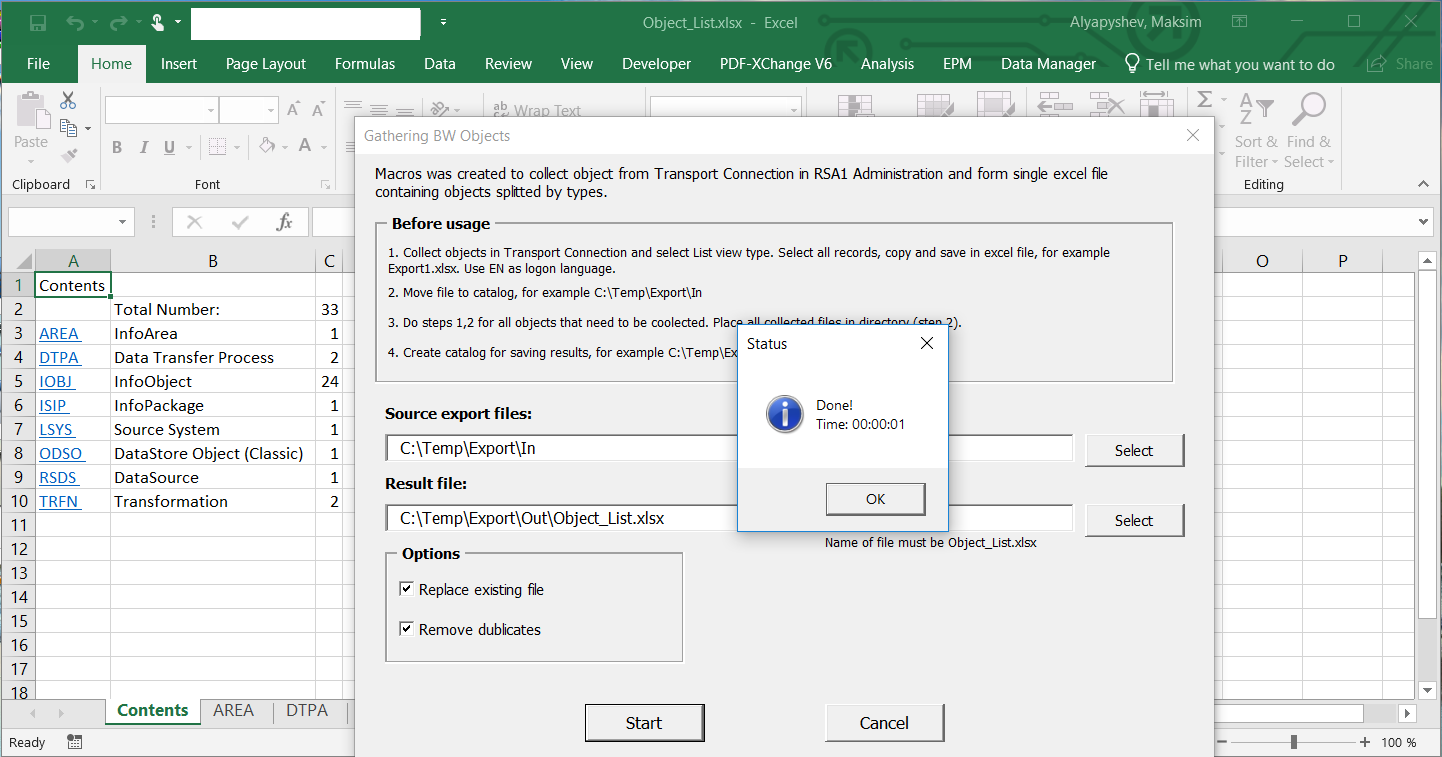Click the Bold formatting button
This screenshot has height=757, width=1442.
point(117,147)
